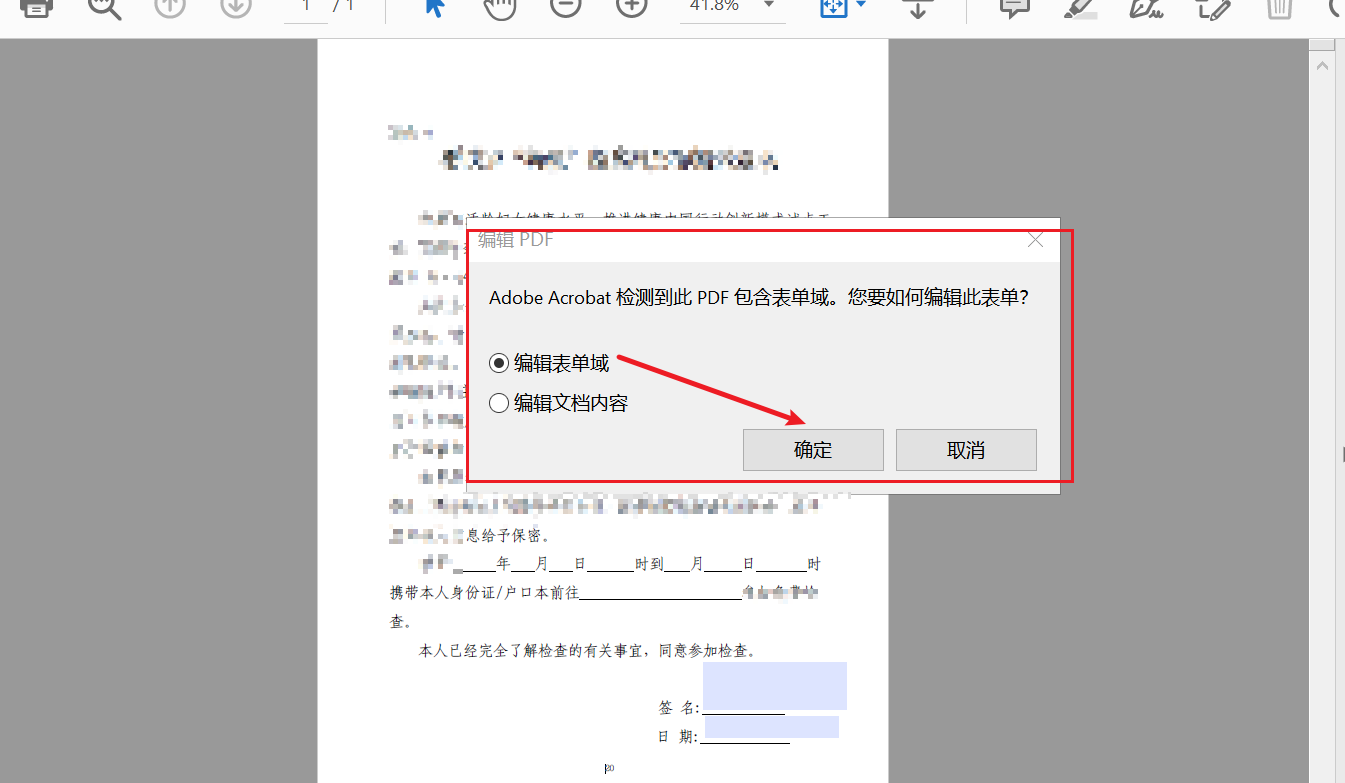Click the 日 期: label

pos(678,736)
